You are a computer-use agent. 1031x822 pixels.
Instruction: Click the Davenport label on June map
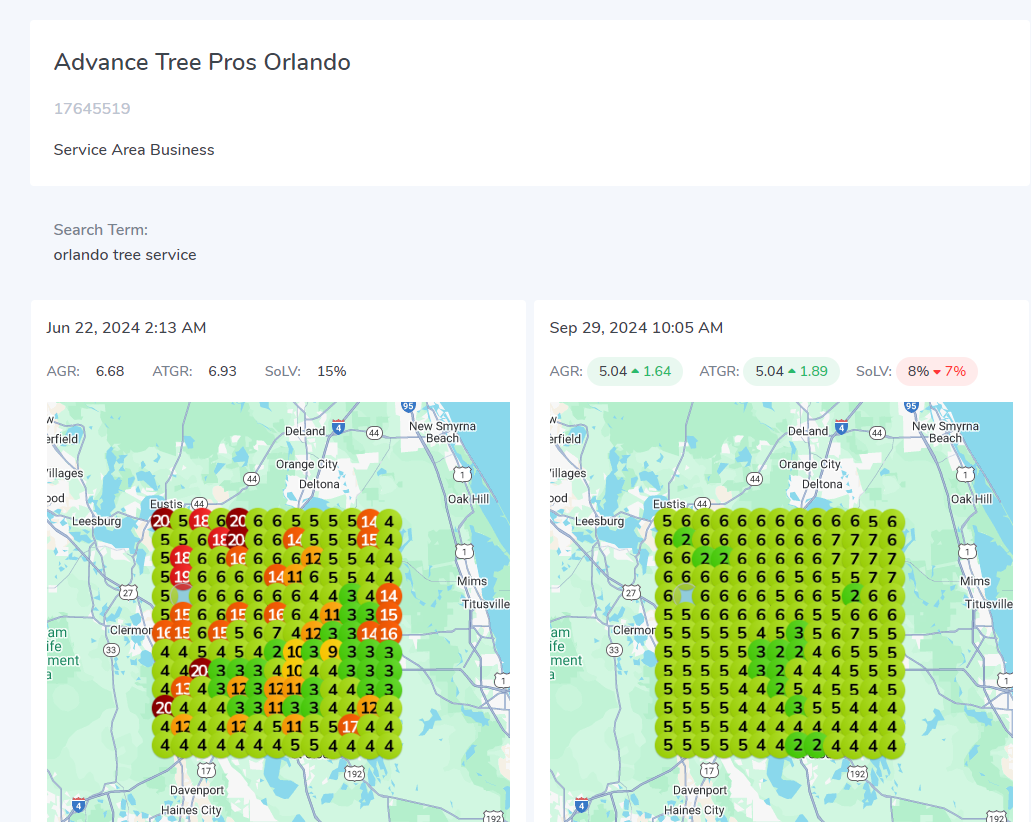(x=197, y=790)
